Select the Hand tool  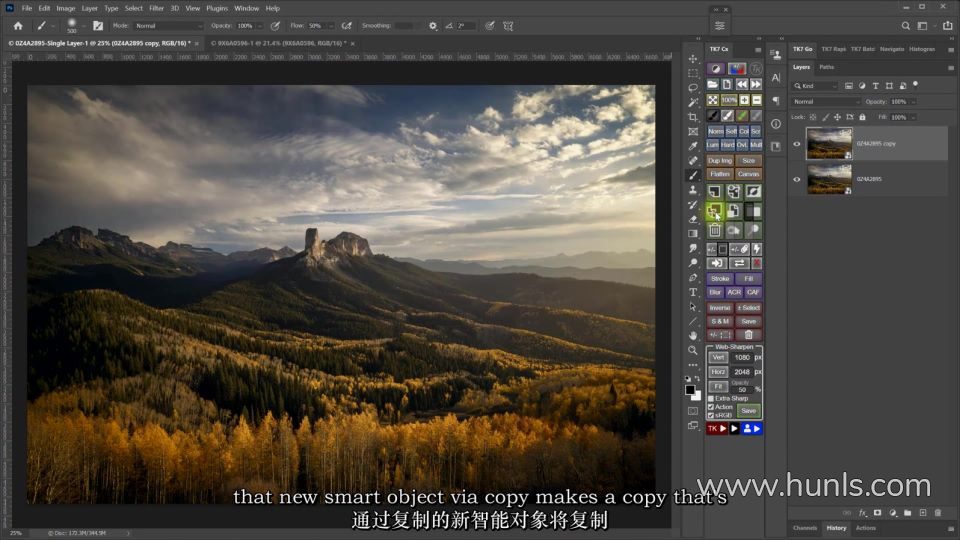tap(692, 336)
